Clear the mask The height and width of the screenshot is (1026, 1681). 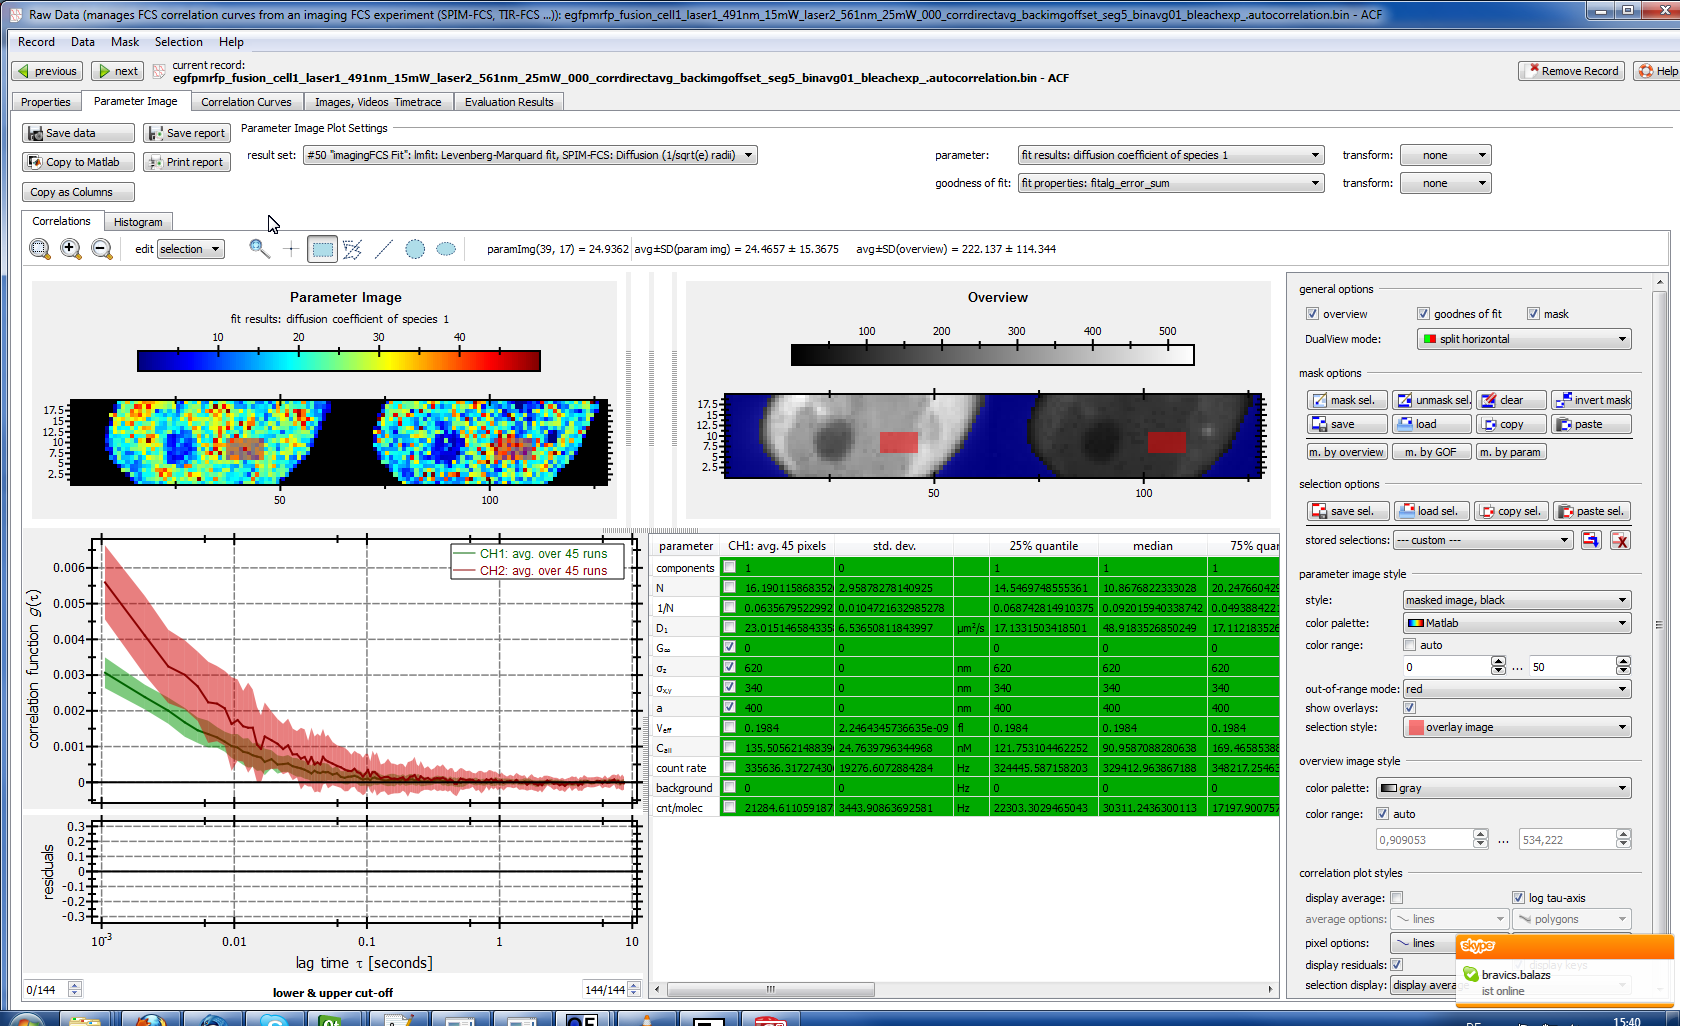coord(1511,400)
